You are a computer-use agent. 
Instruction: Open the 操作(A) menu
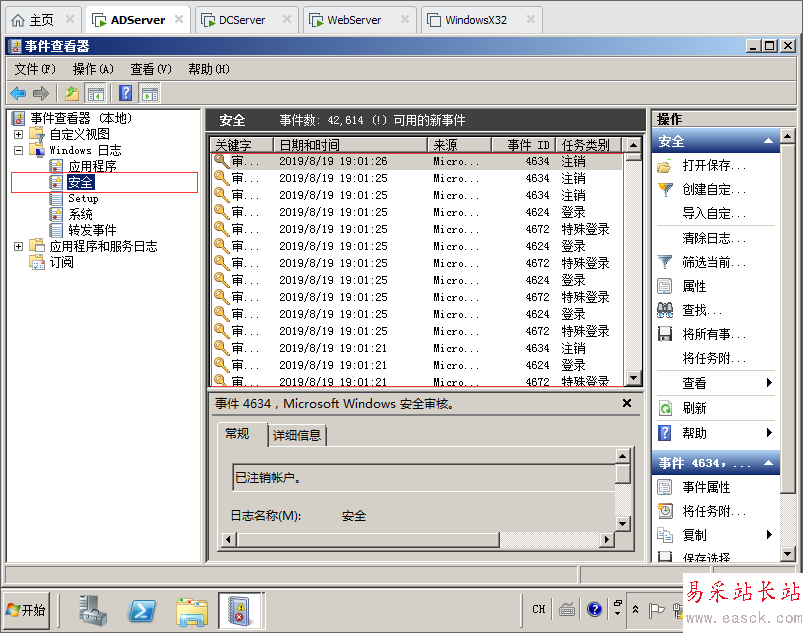point(93,69)
